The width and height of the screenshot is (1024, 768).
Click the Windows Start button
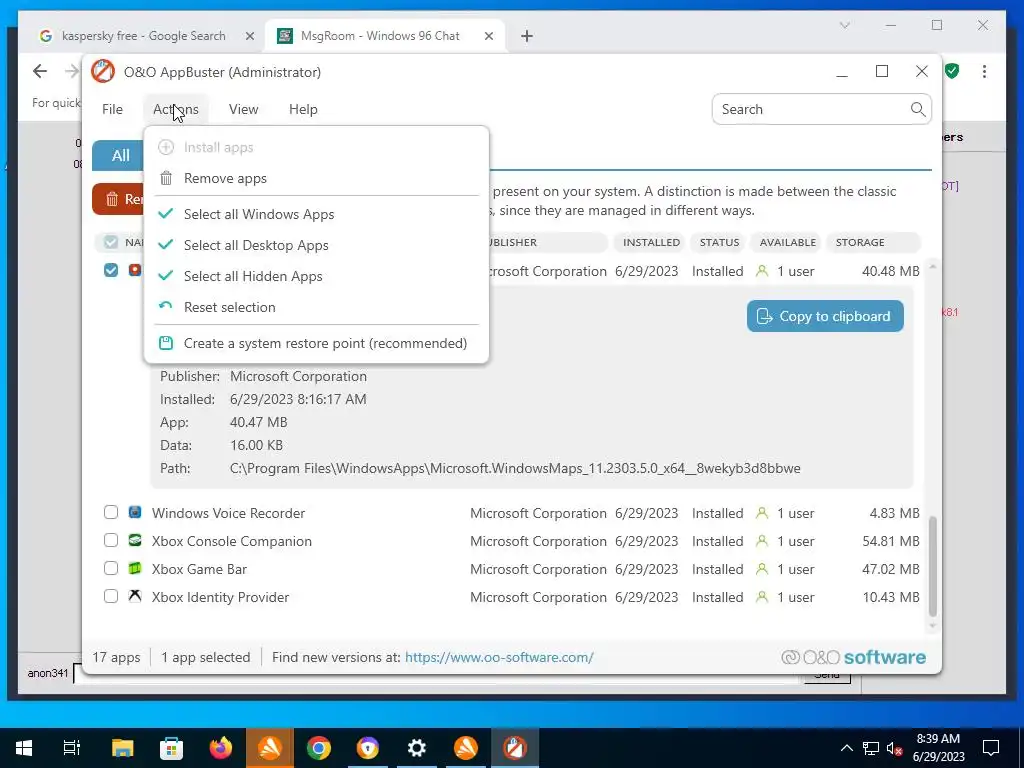pos(24,748)
